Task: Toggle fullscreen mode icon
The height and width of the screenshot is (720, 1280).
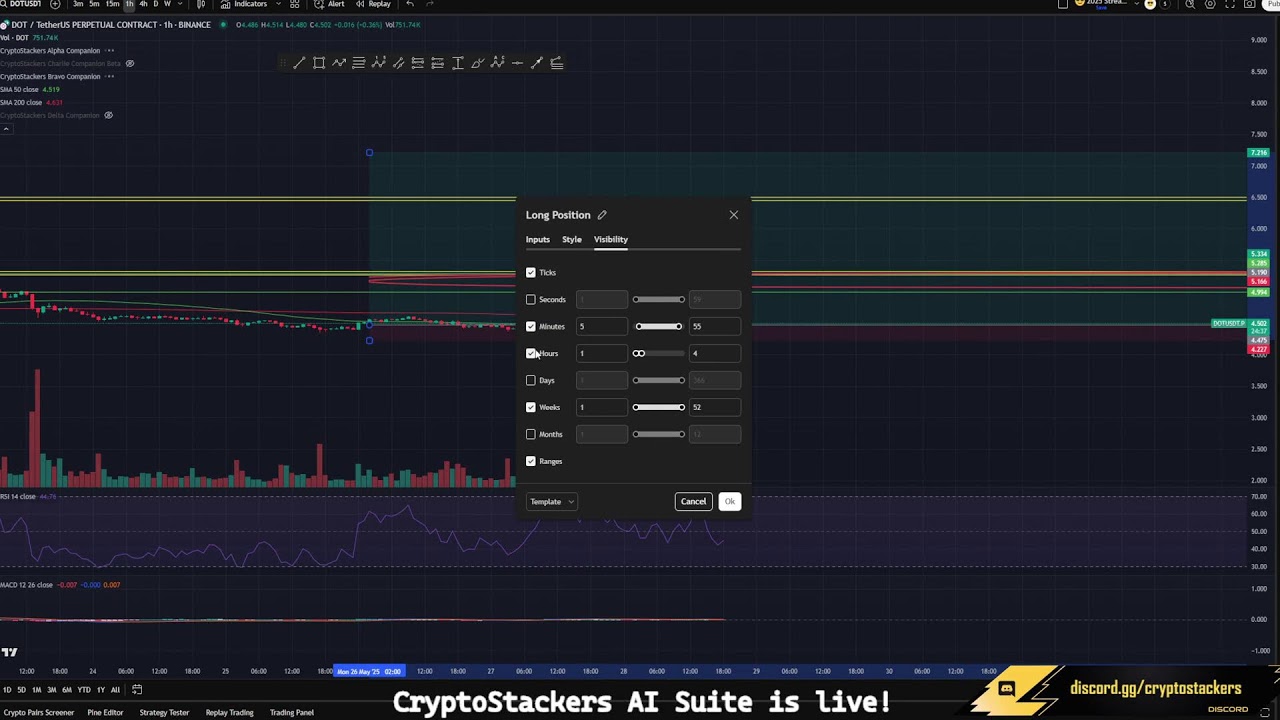Action: (x=1230, y=4)
